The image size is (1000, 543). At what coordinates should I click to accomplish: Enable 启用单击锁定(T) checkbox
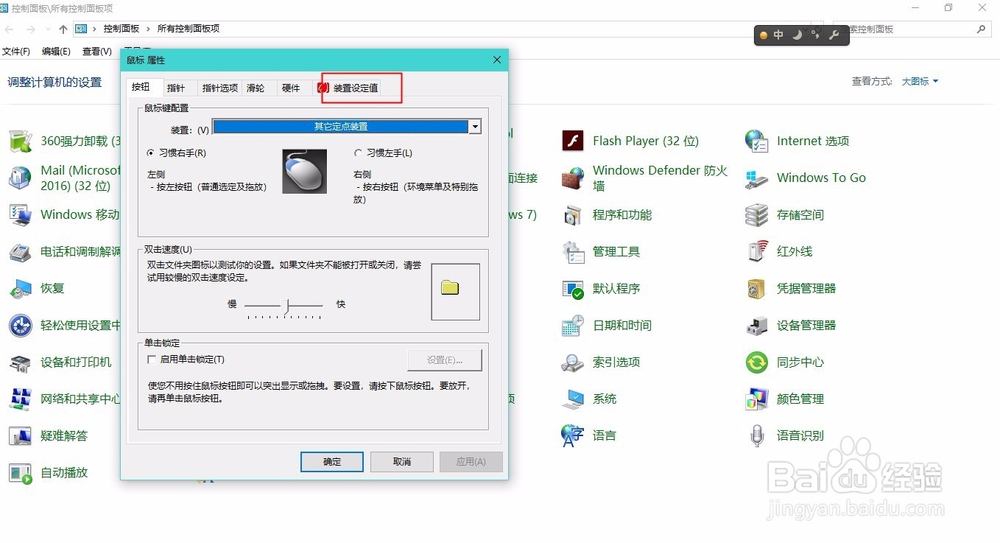tap(151, 359)
